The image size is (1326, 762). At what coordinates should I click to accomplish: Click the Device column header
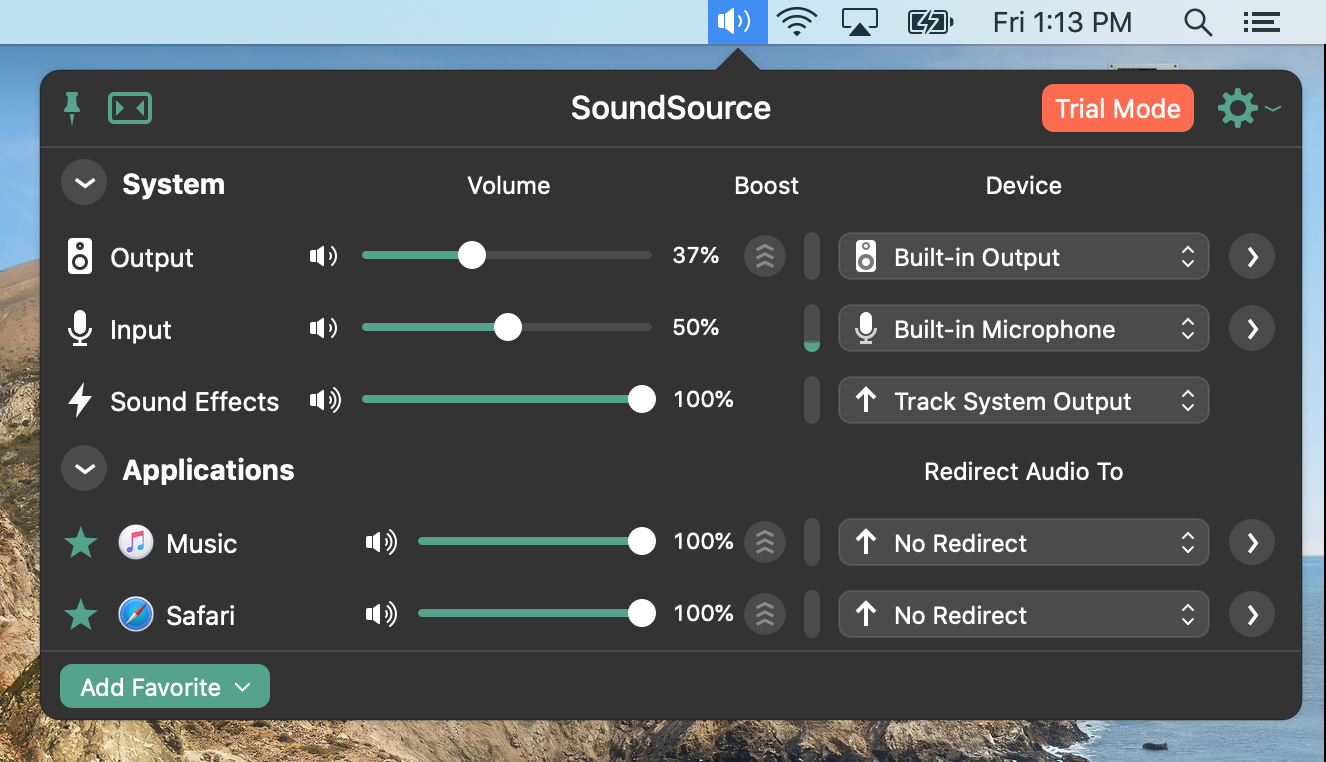click(x=1024, y=186)
